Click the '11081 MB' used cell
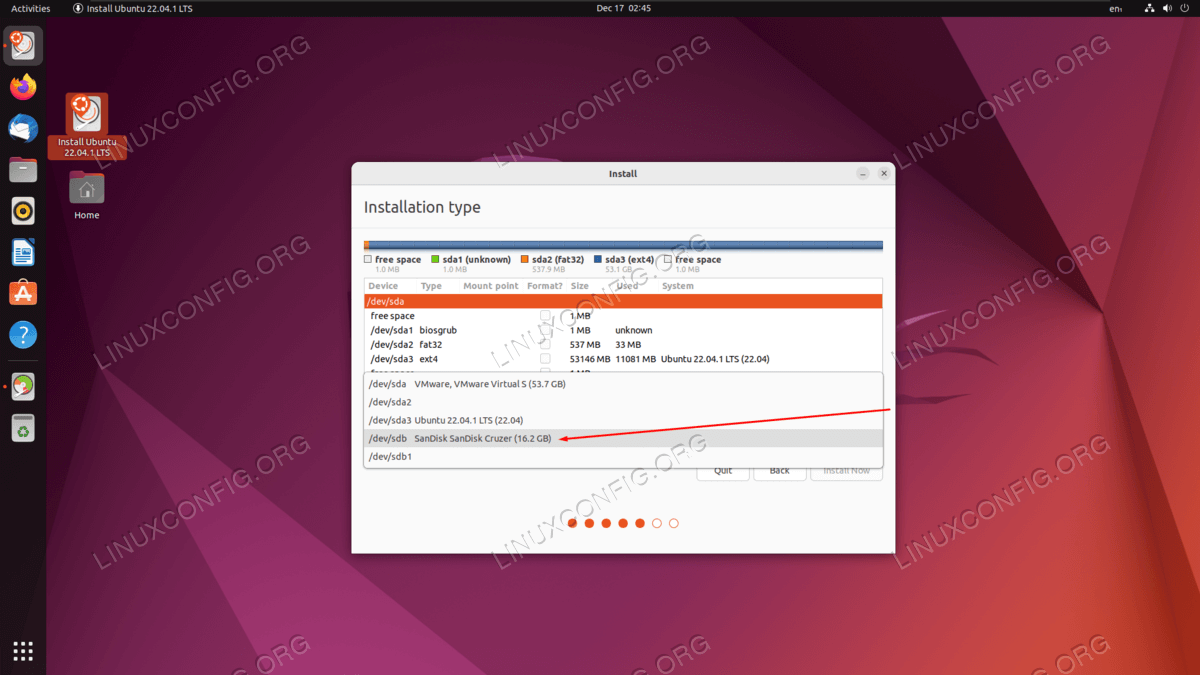1200x675 pixels. point(636,358)
